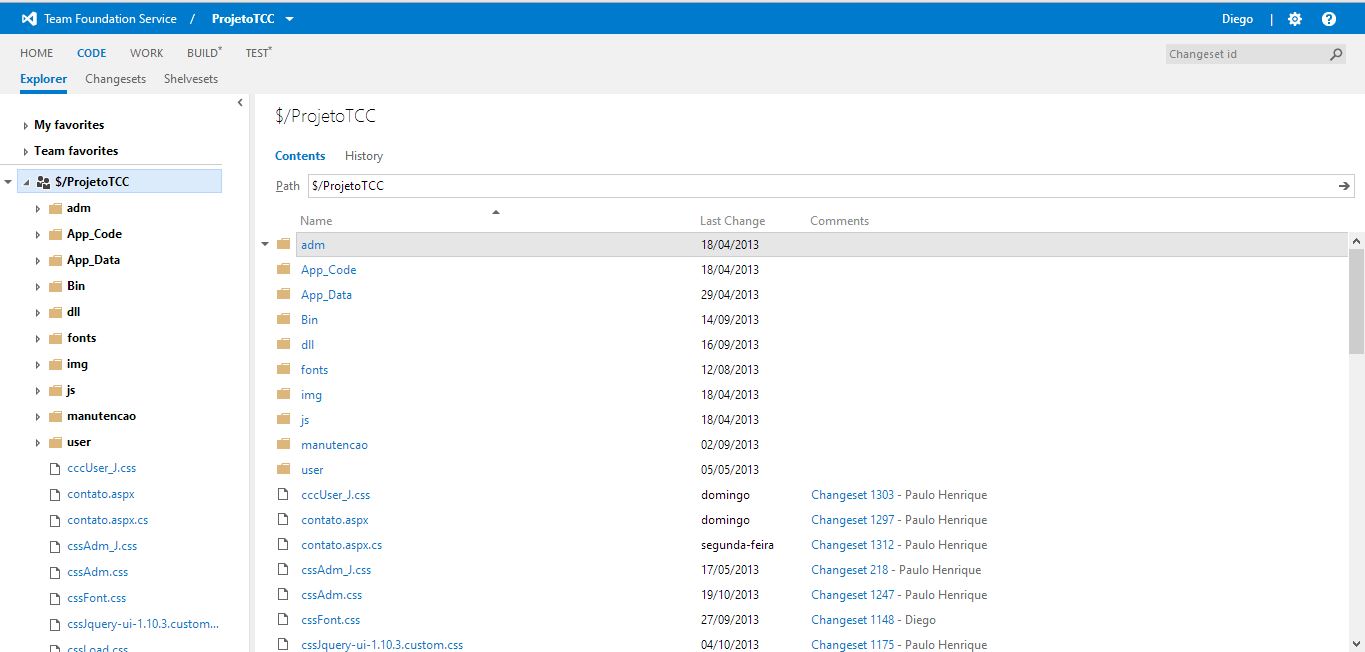
Task: Expand the img folder in the tree
Action: [x=38, y=365]
